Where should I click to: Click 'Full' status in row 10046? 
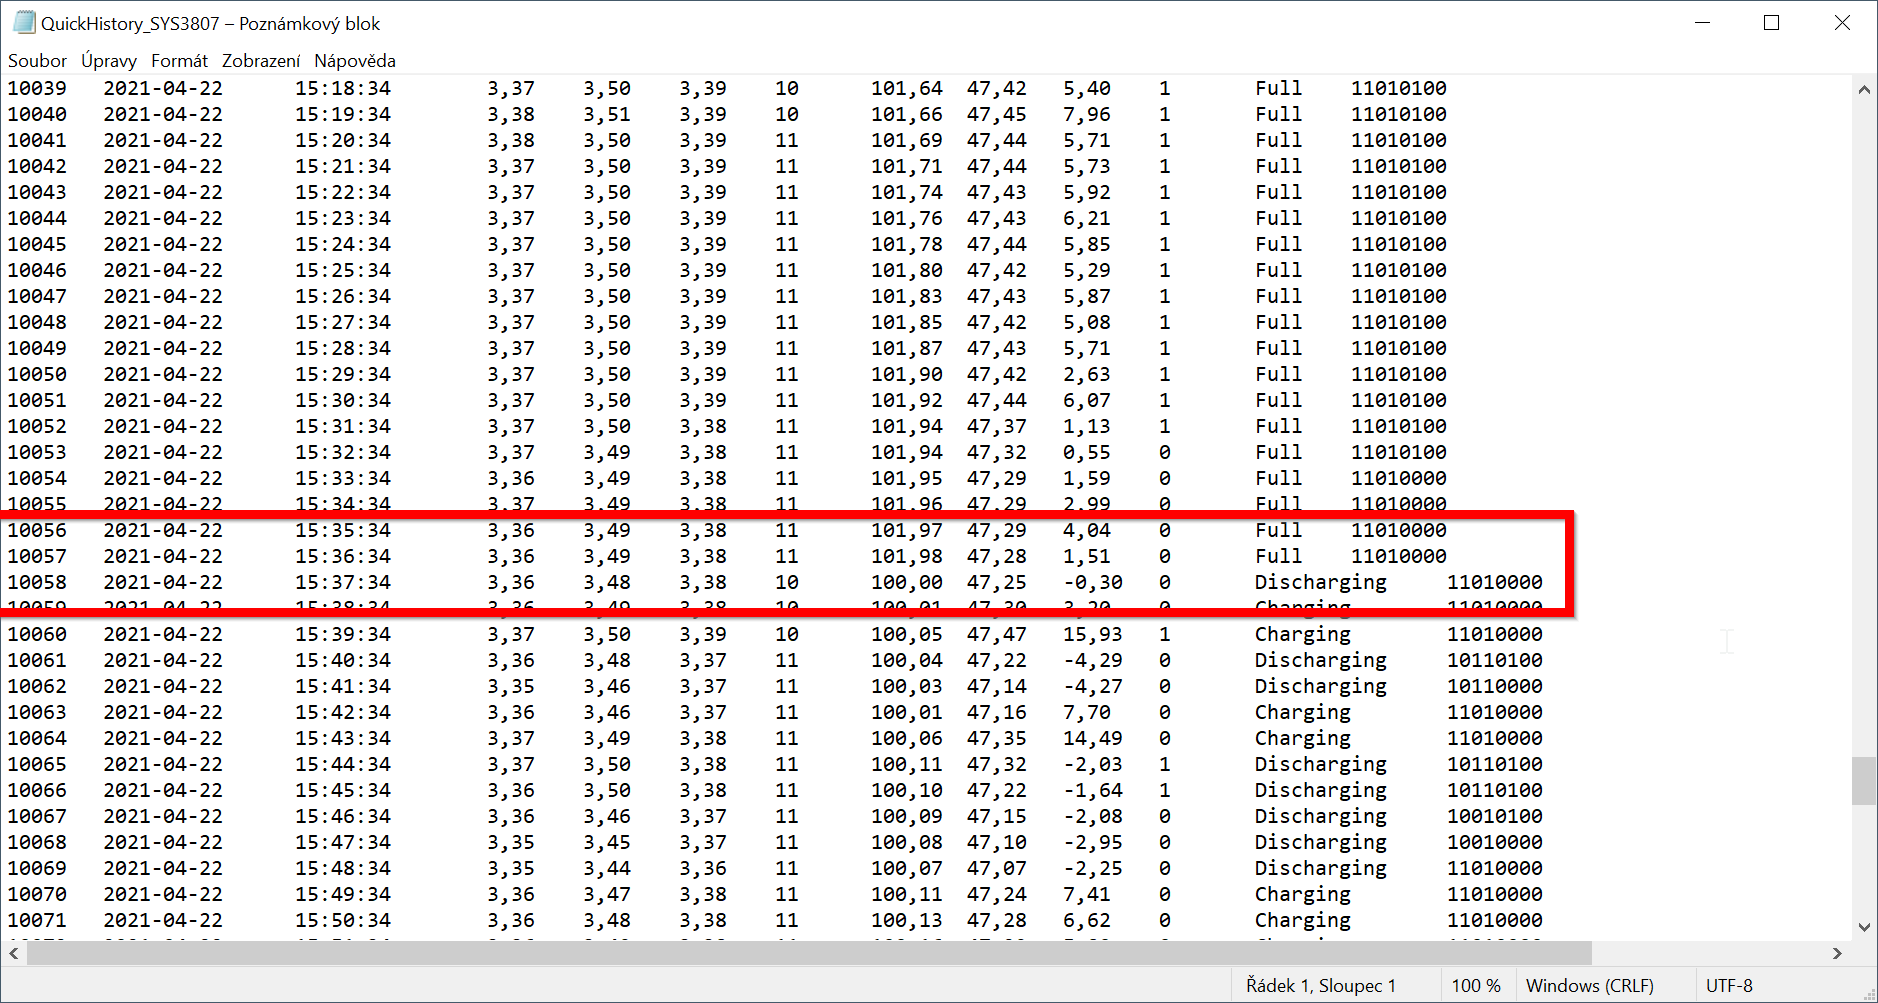pos(1279,270)
